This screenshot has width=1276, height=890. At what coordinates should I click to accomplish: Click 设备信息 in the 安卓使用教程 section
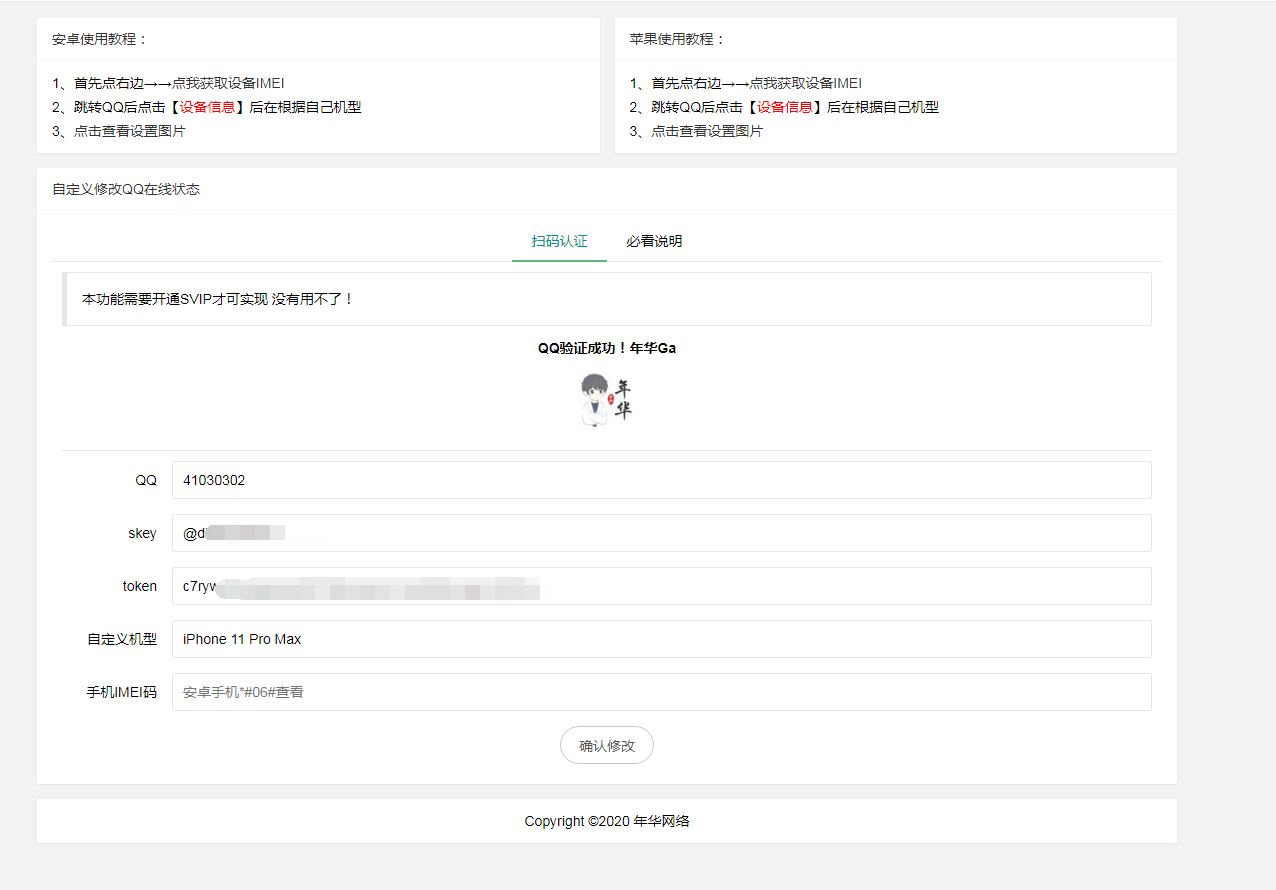click(x=208, y=106)
